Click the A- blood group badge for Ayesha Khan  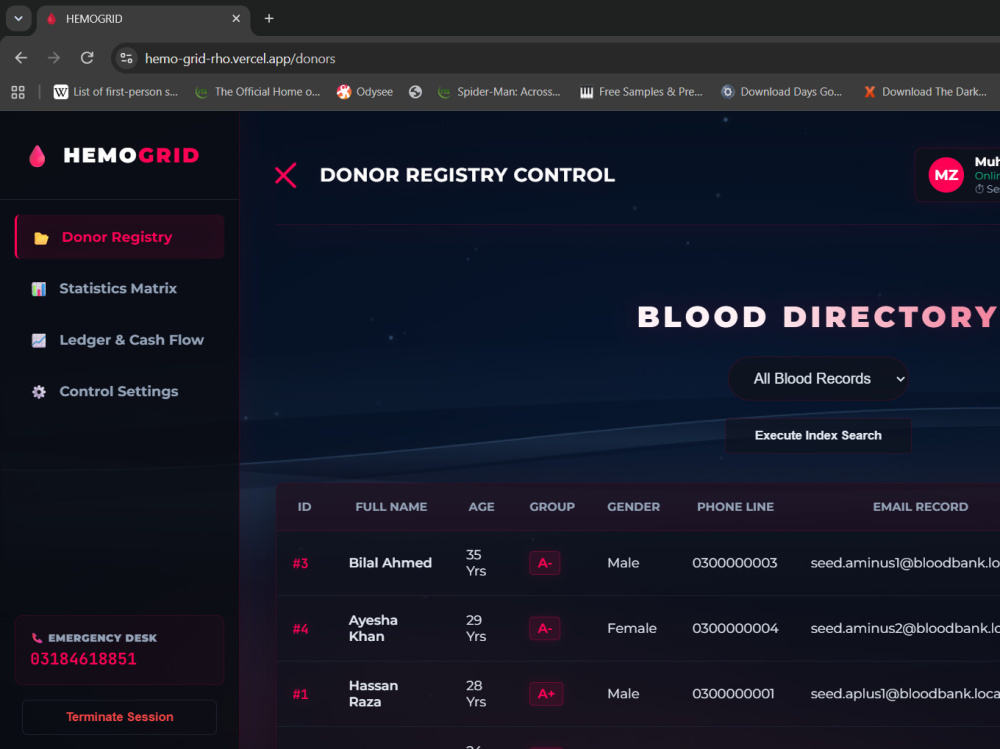pos(545,628)
